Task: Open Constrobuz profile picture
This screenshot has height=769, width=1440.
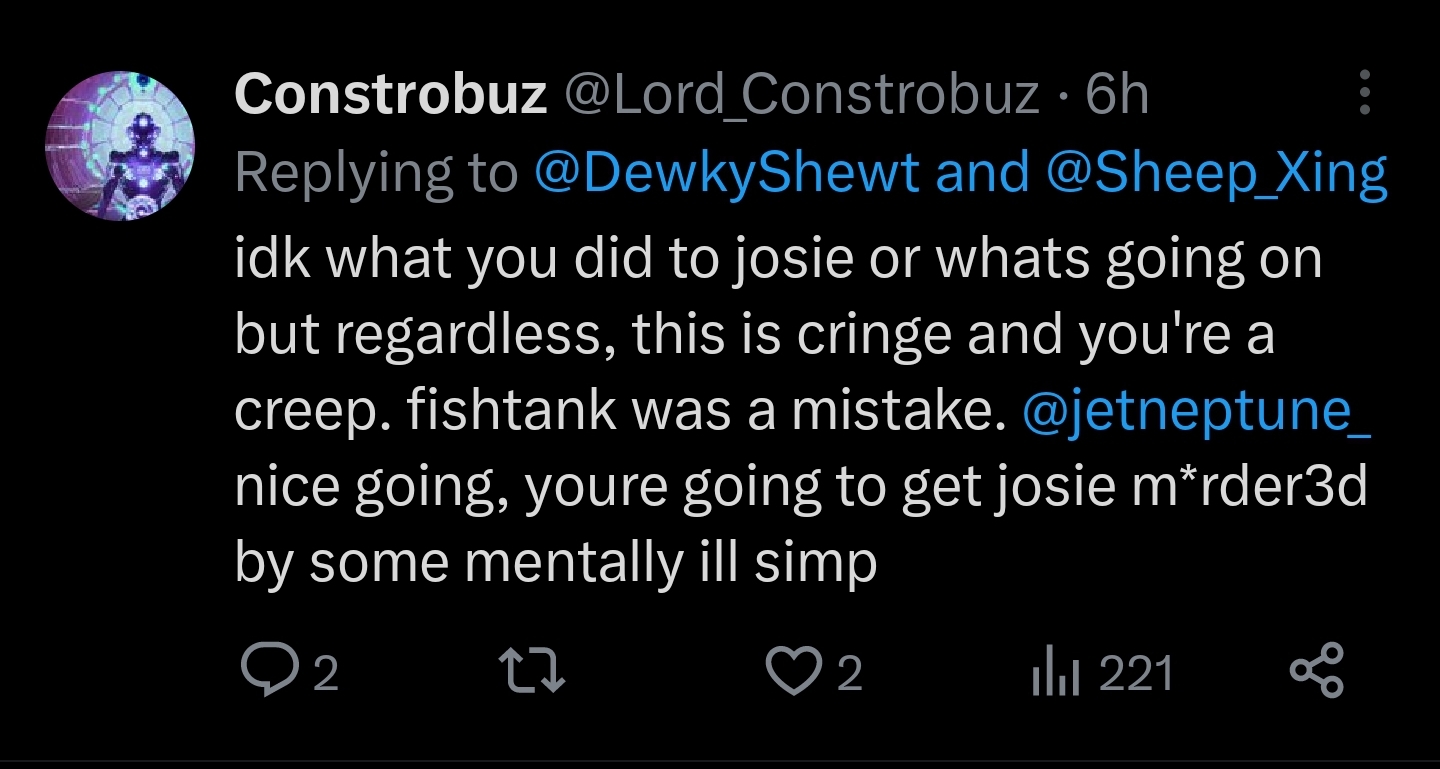Action: pyautogui.click(x=120, y=145)
